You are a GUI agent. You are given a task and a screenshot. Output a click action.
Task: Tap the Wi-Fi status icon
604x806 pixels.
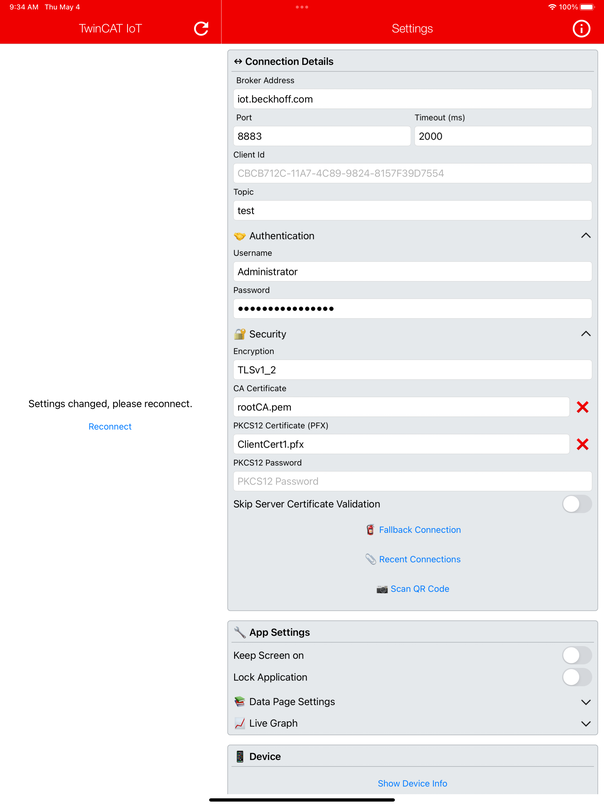coord(552,7)
